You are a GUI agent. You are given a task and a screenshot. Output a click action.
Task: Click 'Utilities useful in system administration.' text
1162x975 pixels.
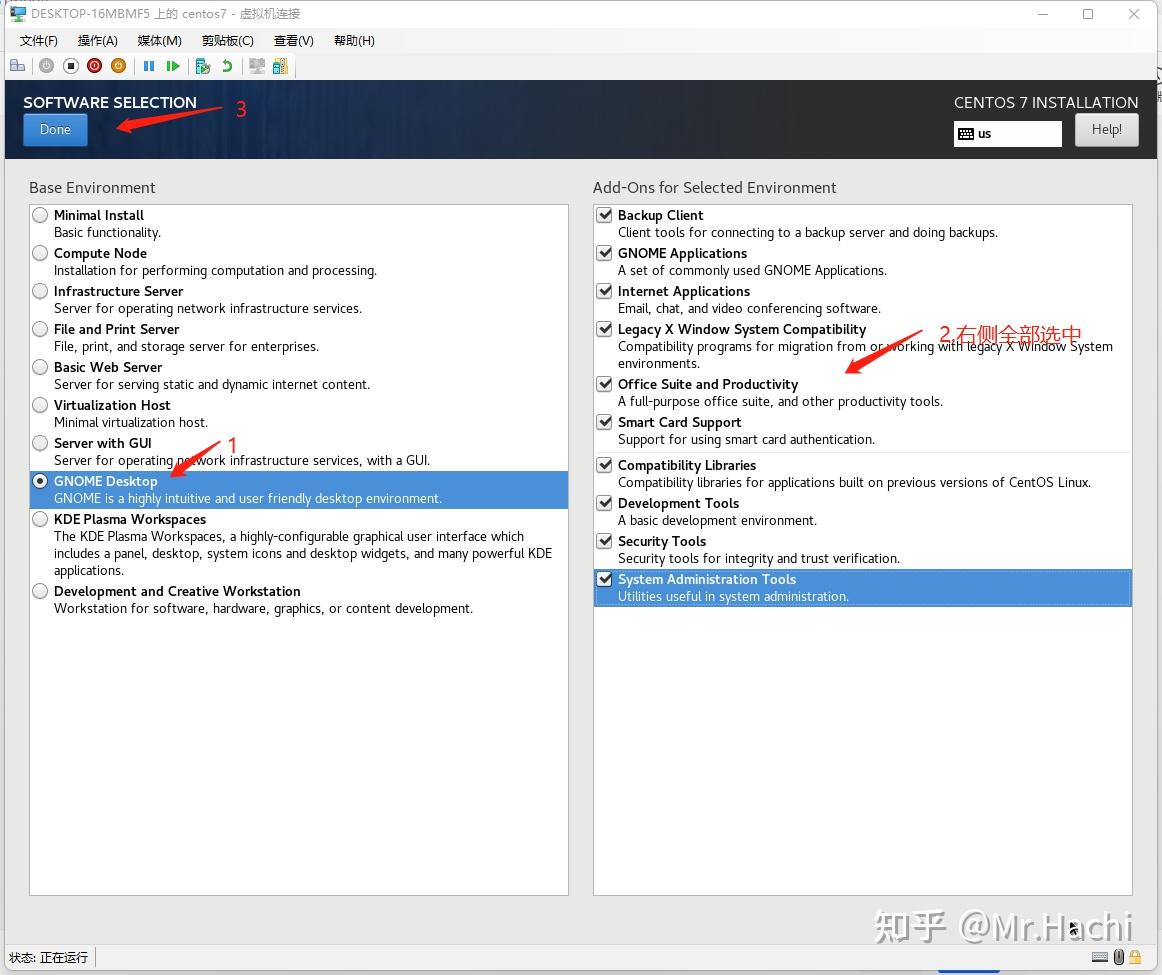pos(734,596)
